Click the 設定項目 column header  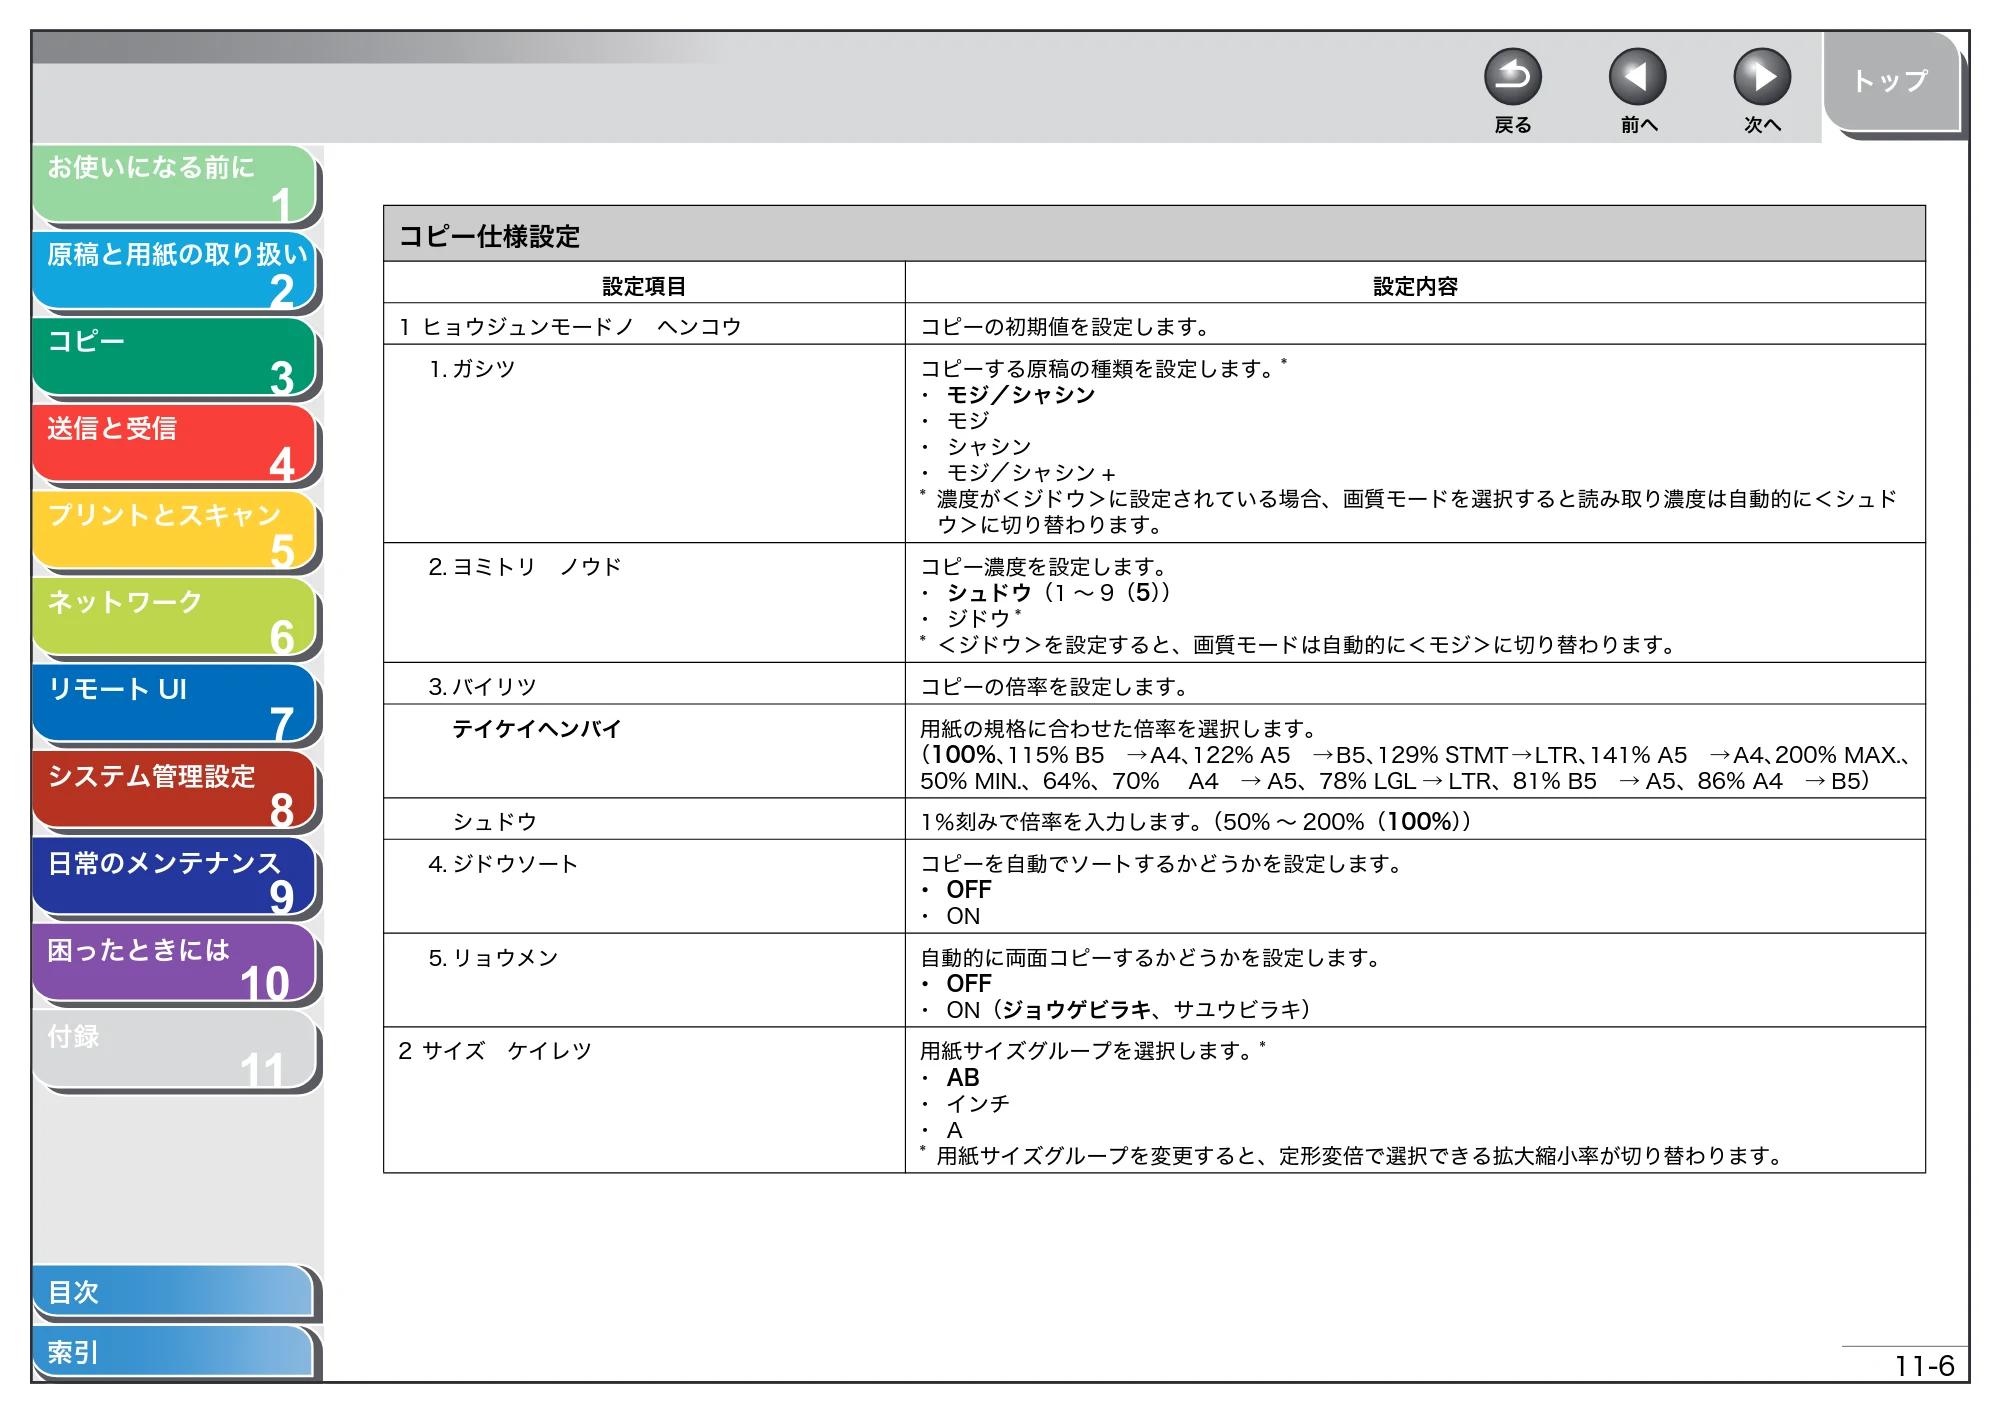pos(644,286)
